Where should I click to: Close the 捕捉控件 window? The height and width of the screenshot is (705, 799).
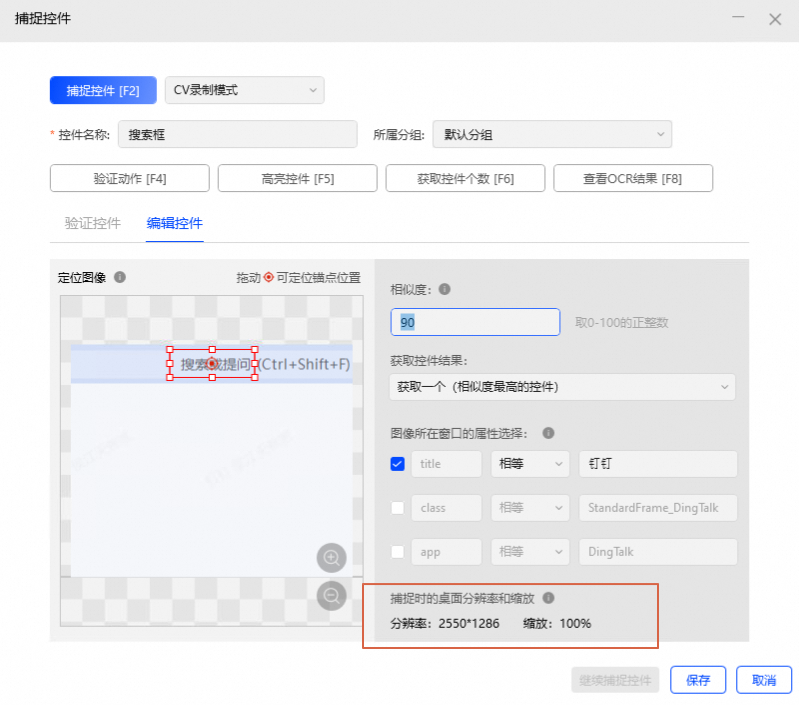[775, 19]
